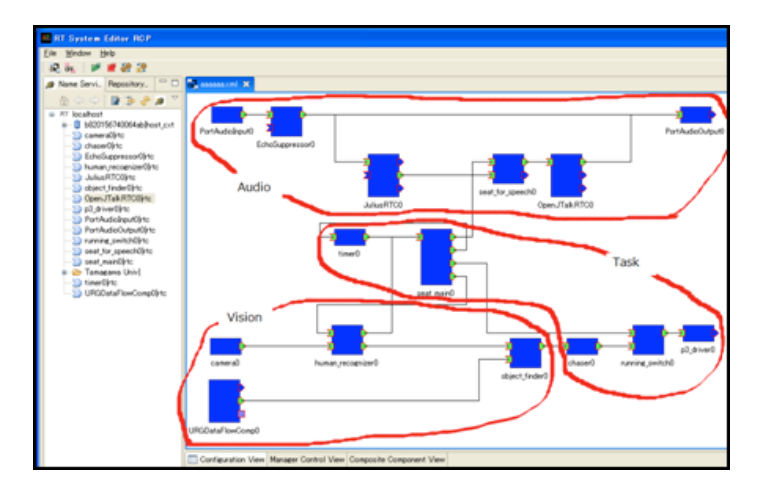Select the p3_driver0 component block
This screenshot has height=492, width=759.
pos(698,333)
